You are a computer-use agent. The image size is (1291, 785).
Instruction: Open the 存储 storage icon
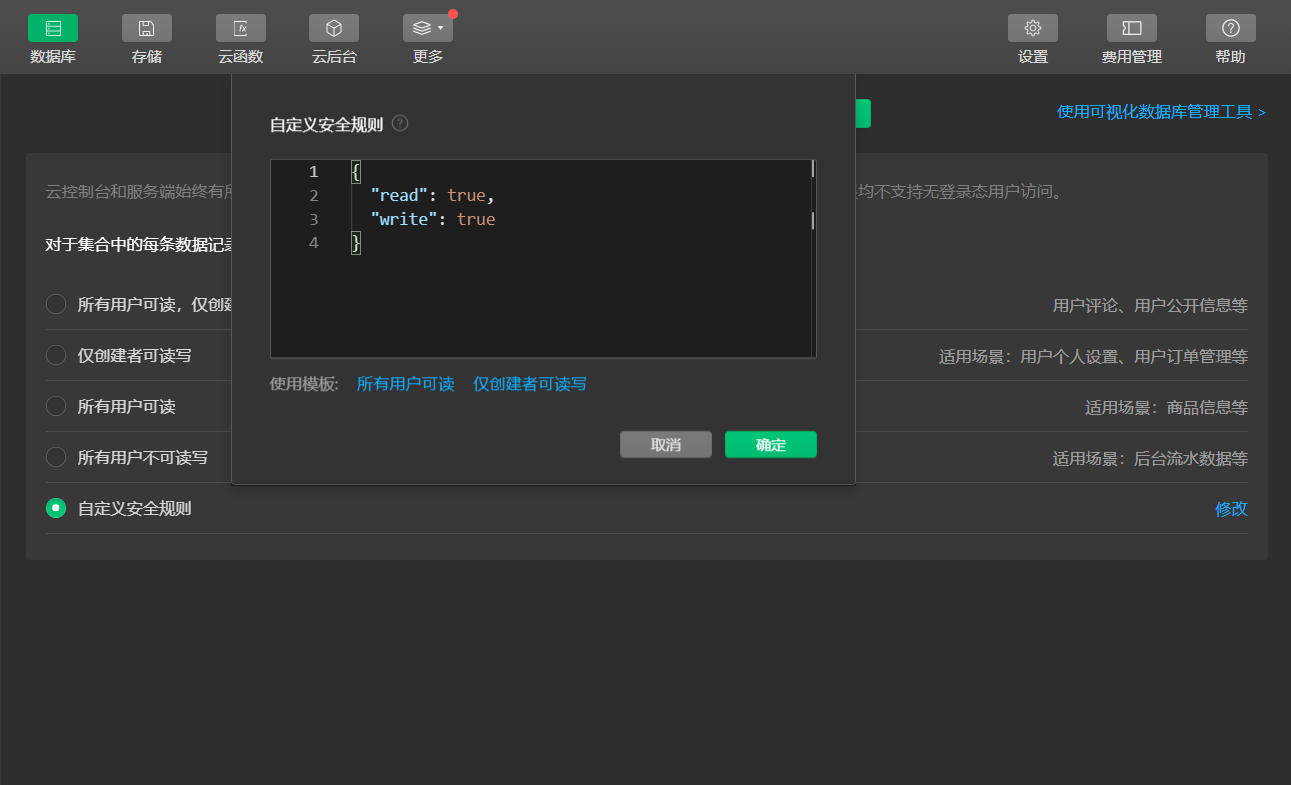[x=147, y=28]
